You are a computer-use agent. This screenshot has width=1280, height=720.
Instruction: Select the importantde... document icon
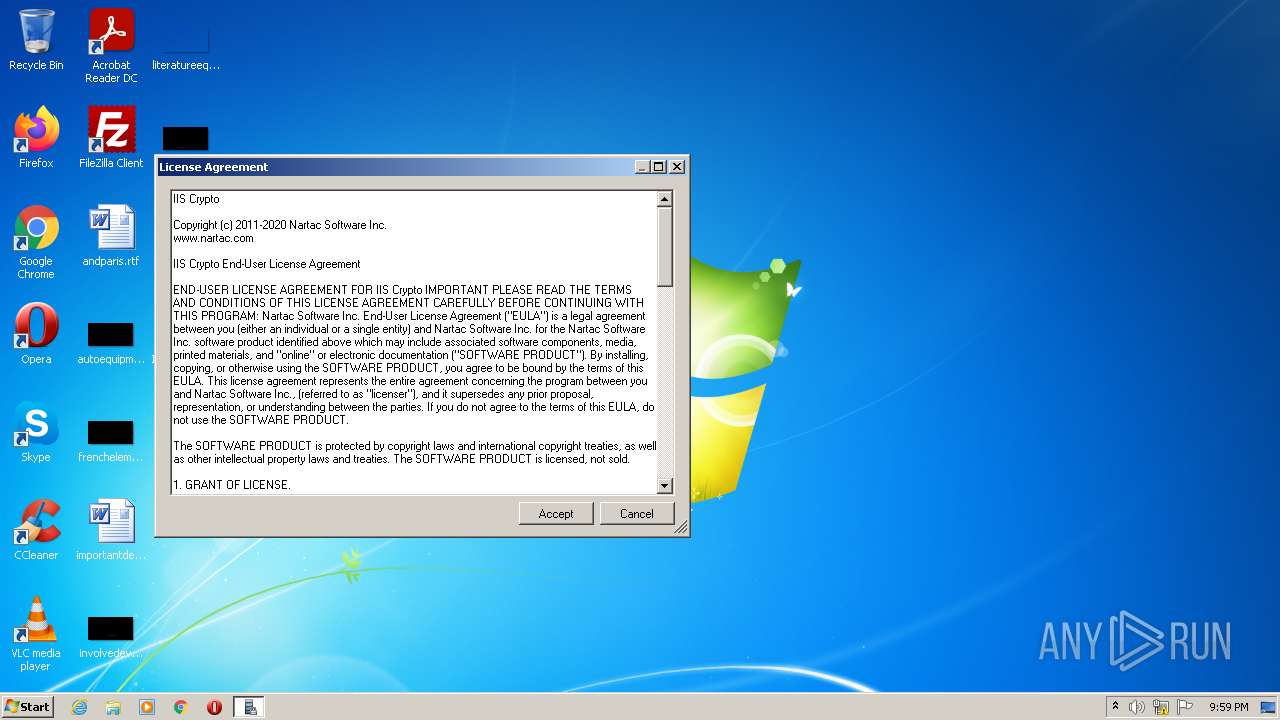click(111, 530)
